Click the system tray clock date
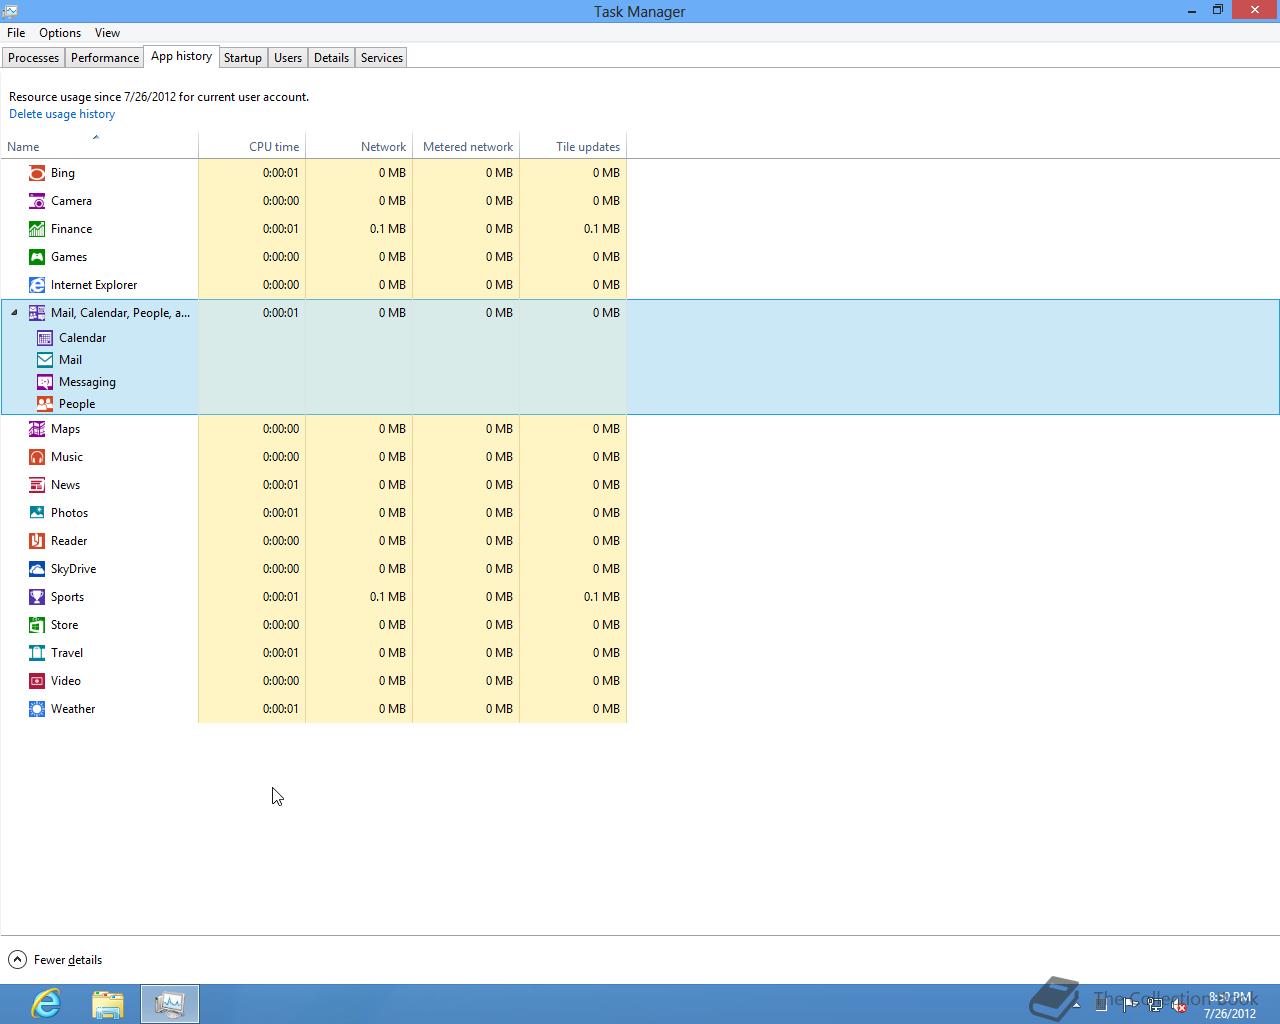Viewport: 1280px width, 1024px height. click(1230, 1013)
